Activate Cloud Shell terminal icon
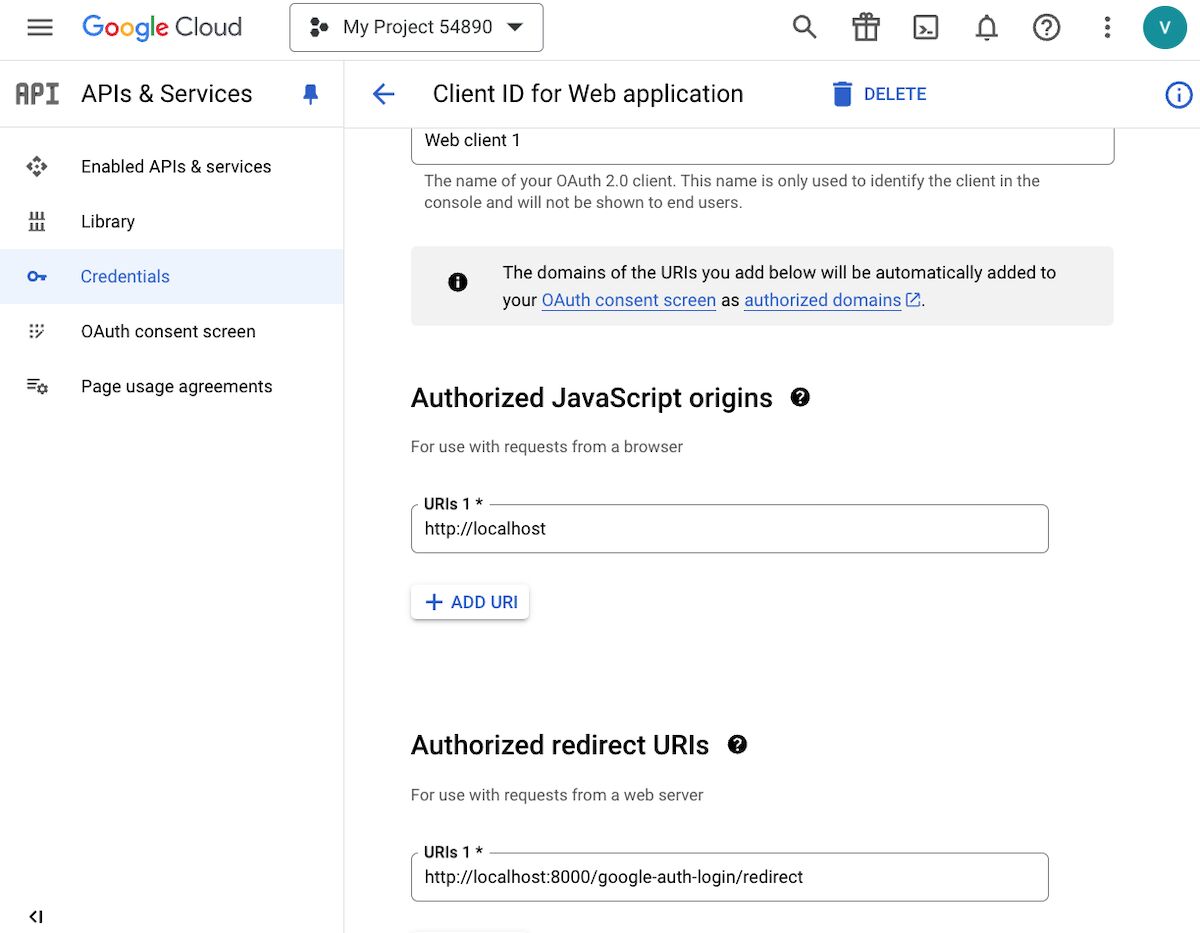1200x933 pixels. point(926,27)
